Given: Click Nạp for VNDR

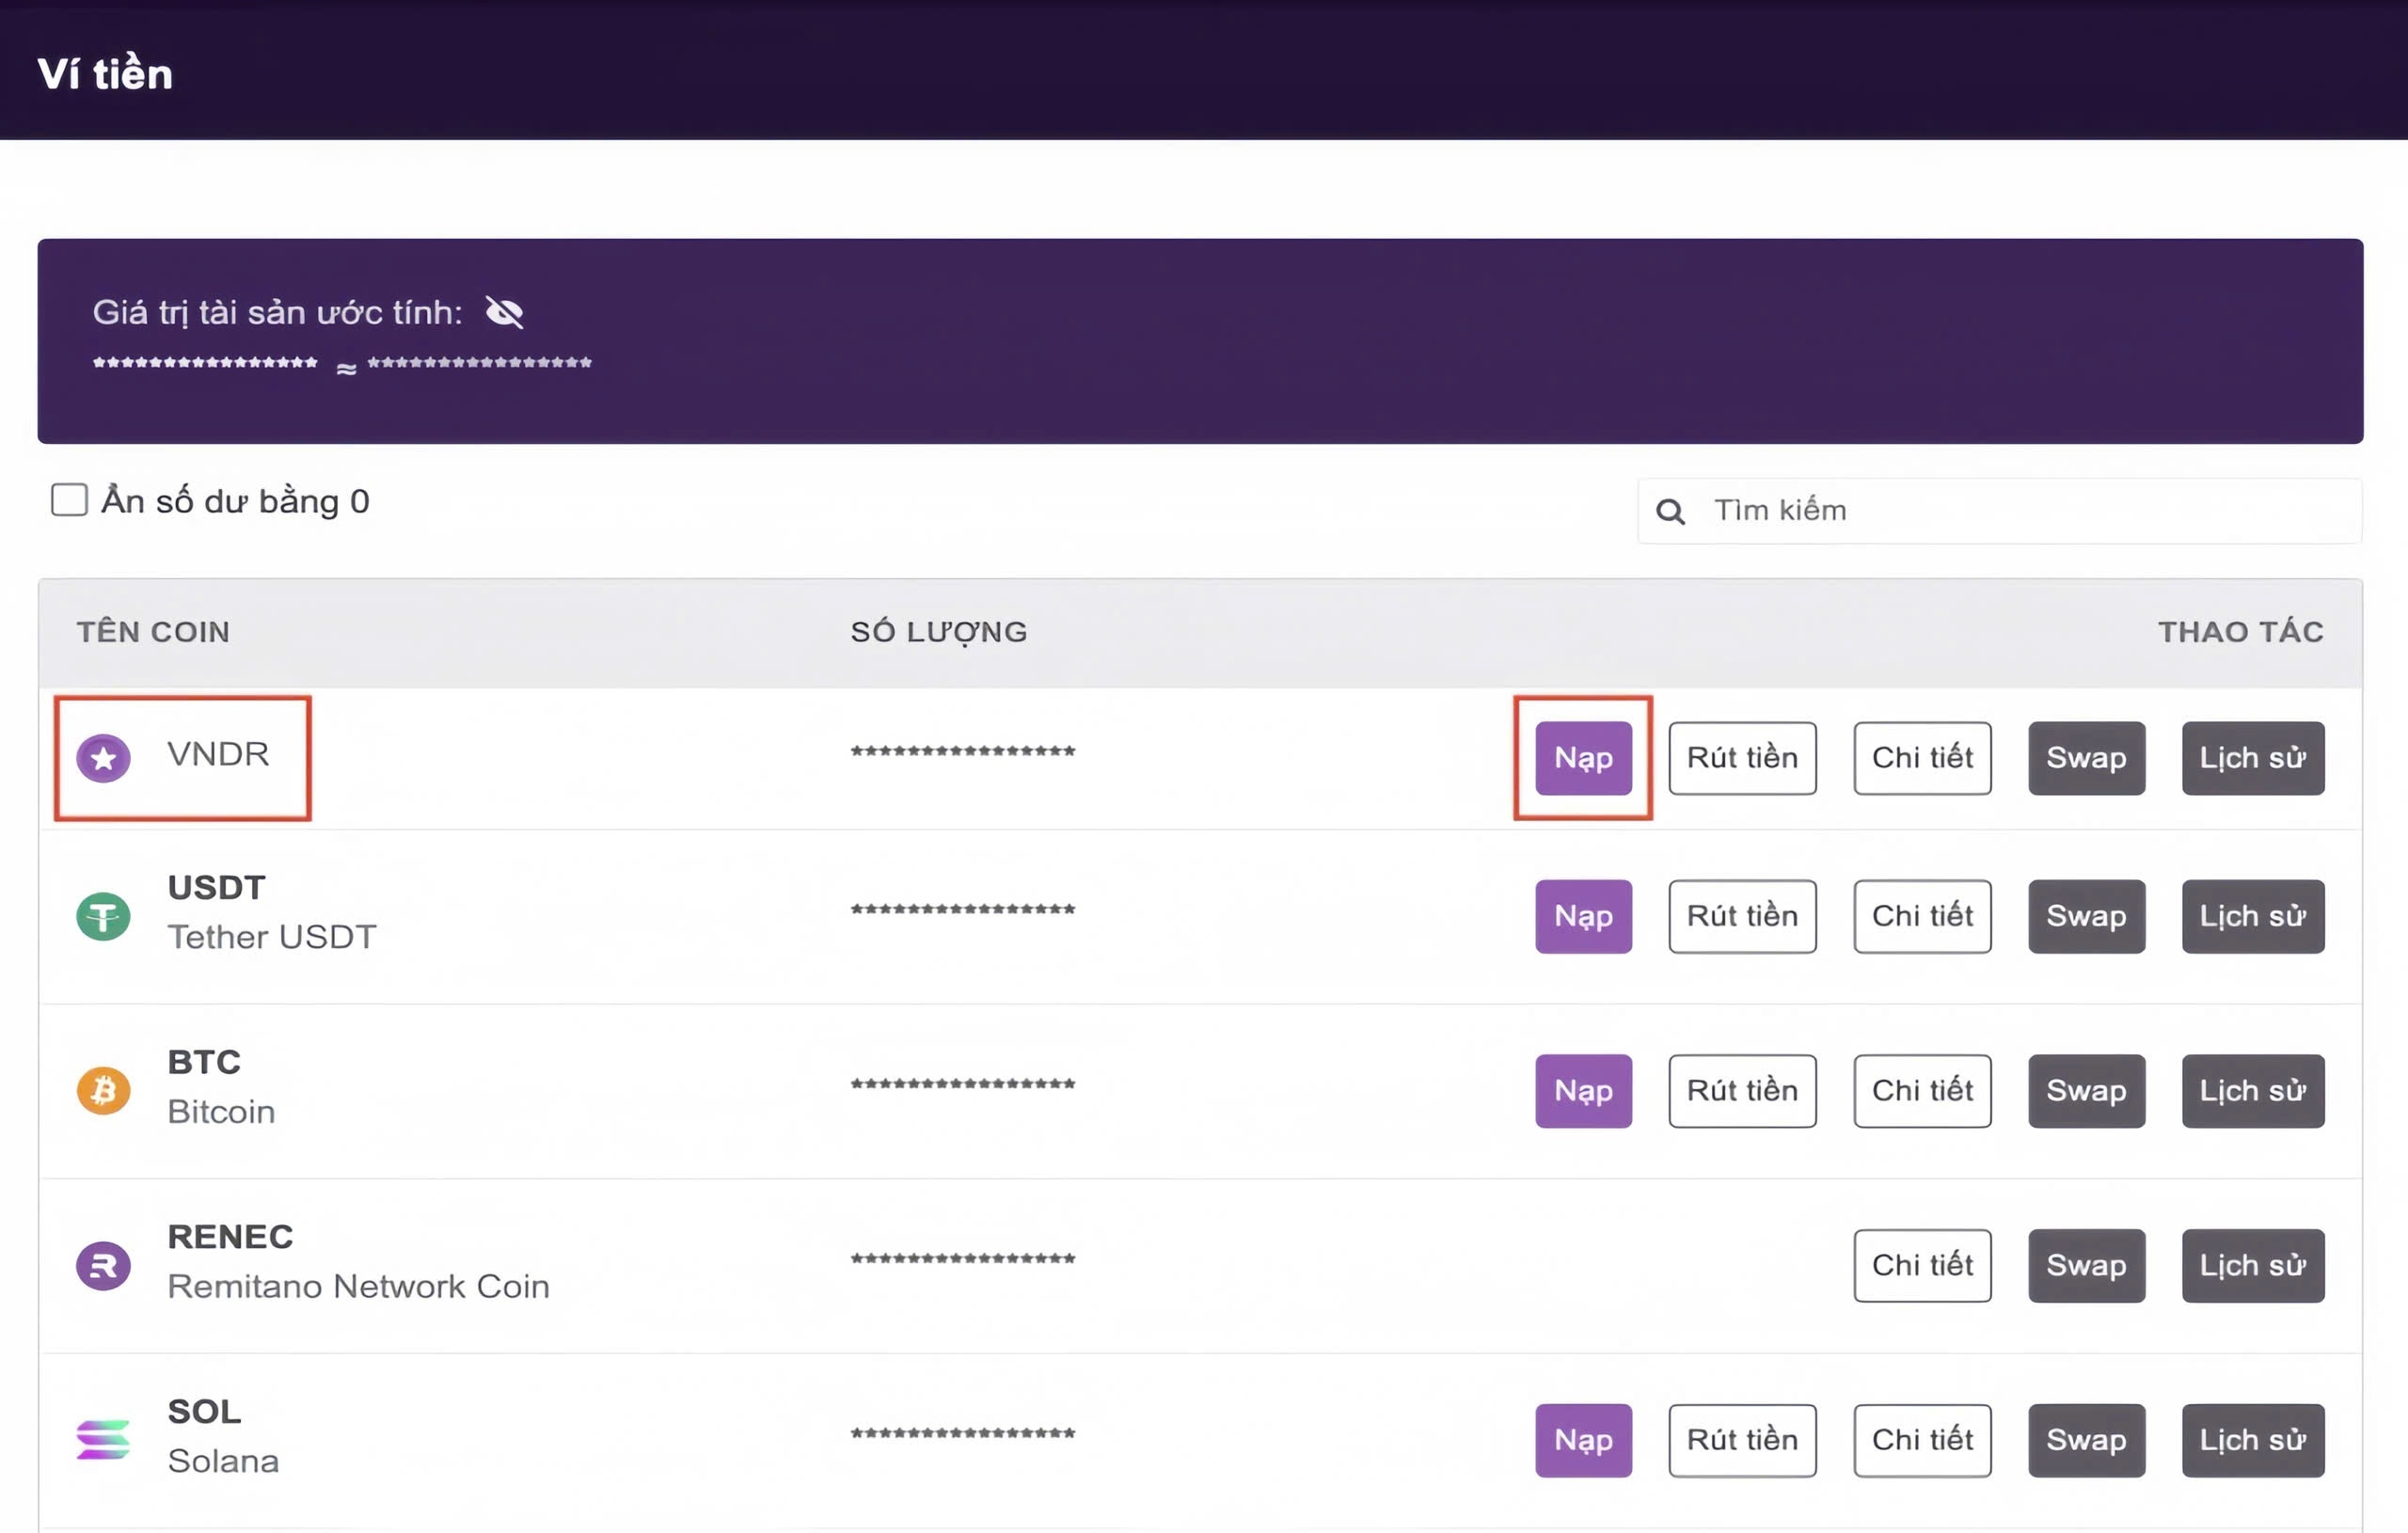Looking at the screenshot, I should pos(1584,758).
